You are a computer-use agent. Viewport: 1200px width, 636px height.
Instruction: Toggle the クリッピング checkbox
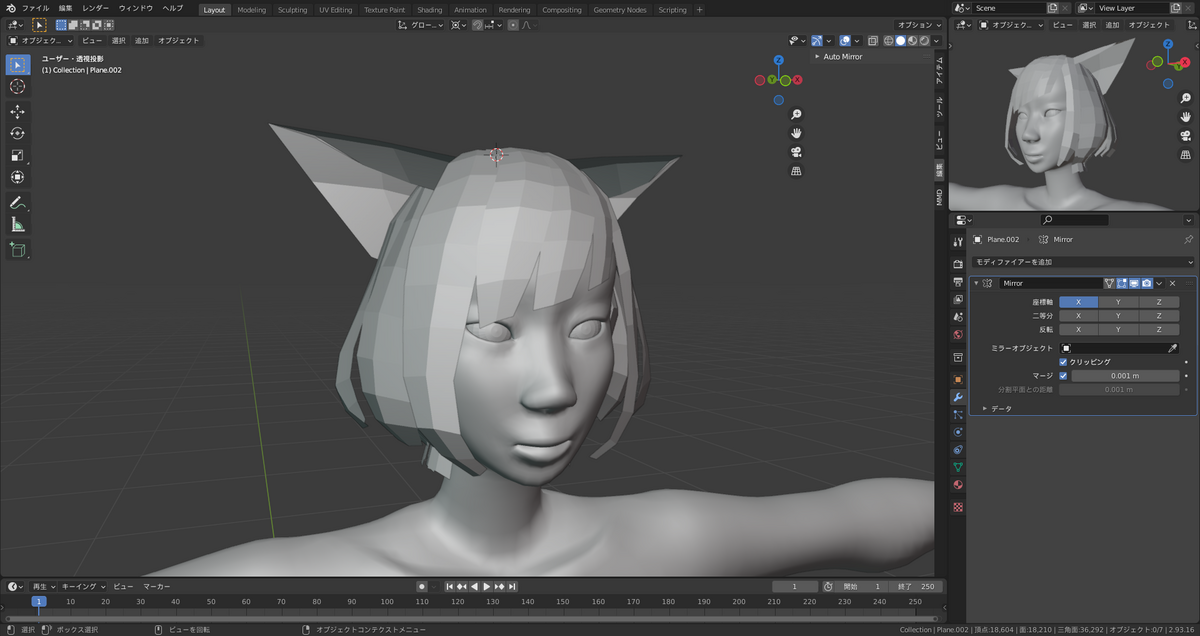(1063, 362)
